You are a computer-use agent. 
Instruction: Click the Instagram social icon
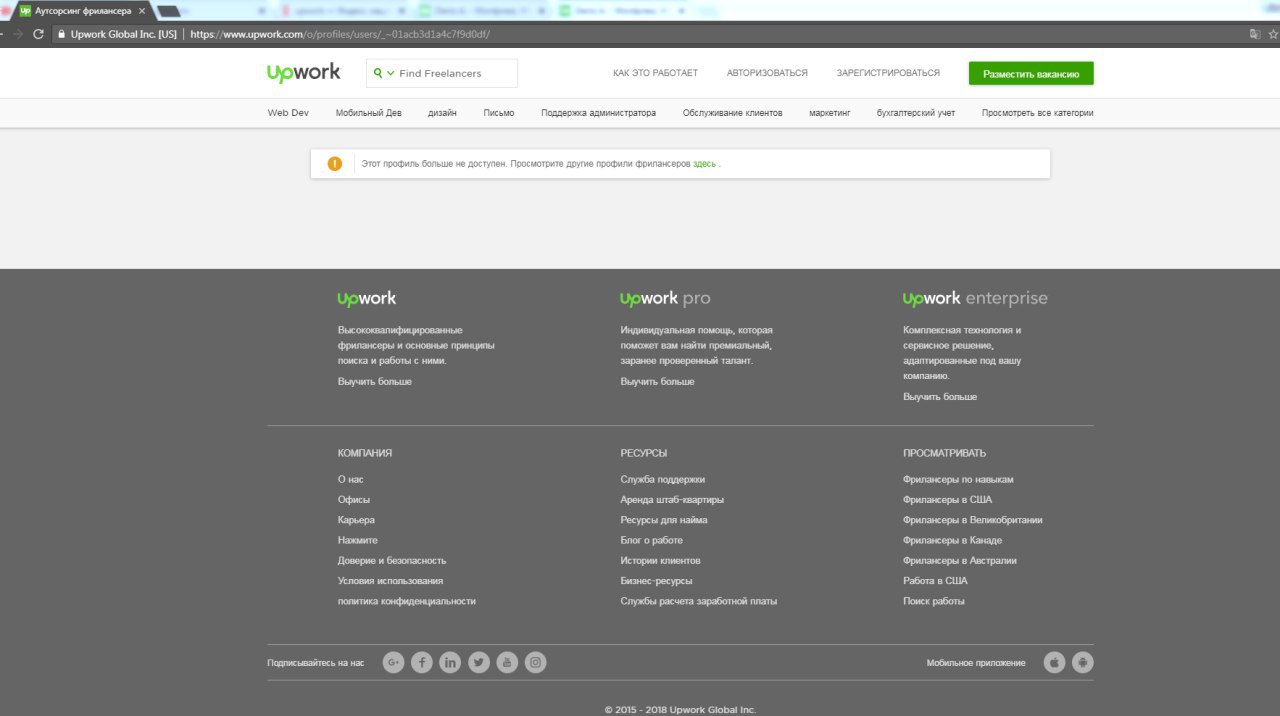coord(536,662)
